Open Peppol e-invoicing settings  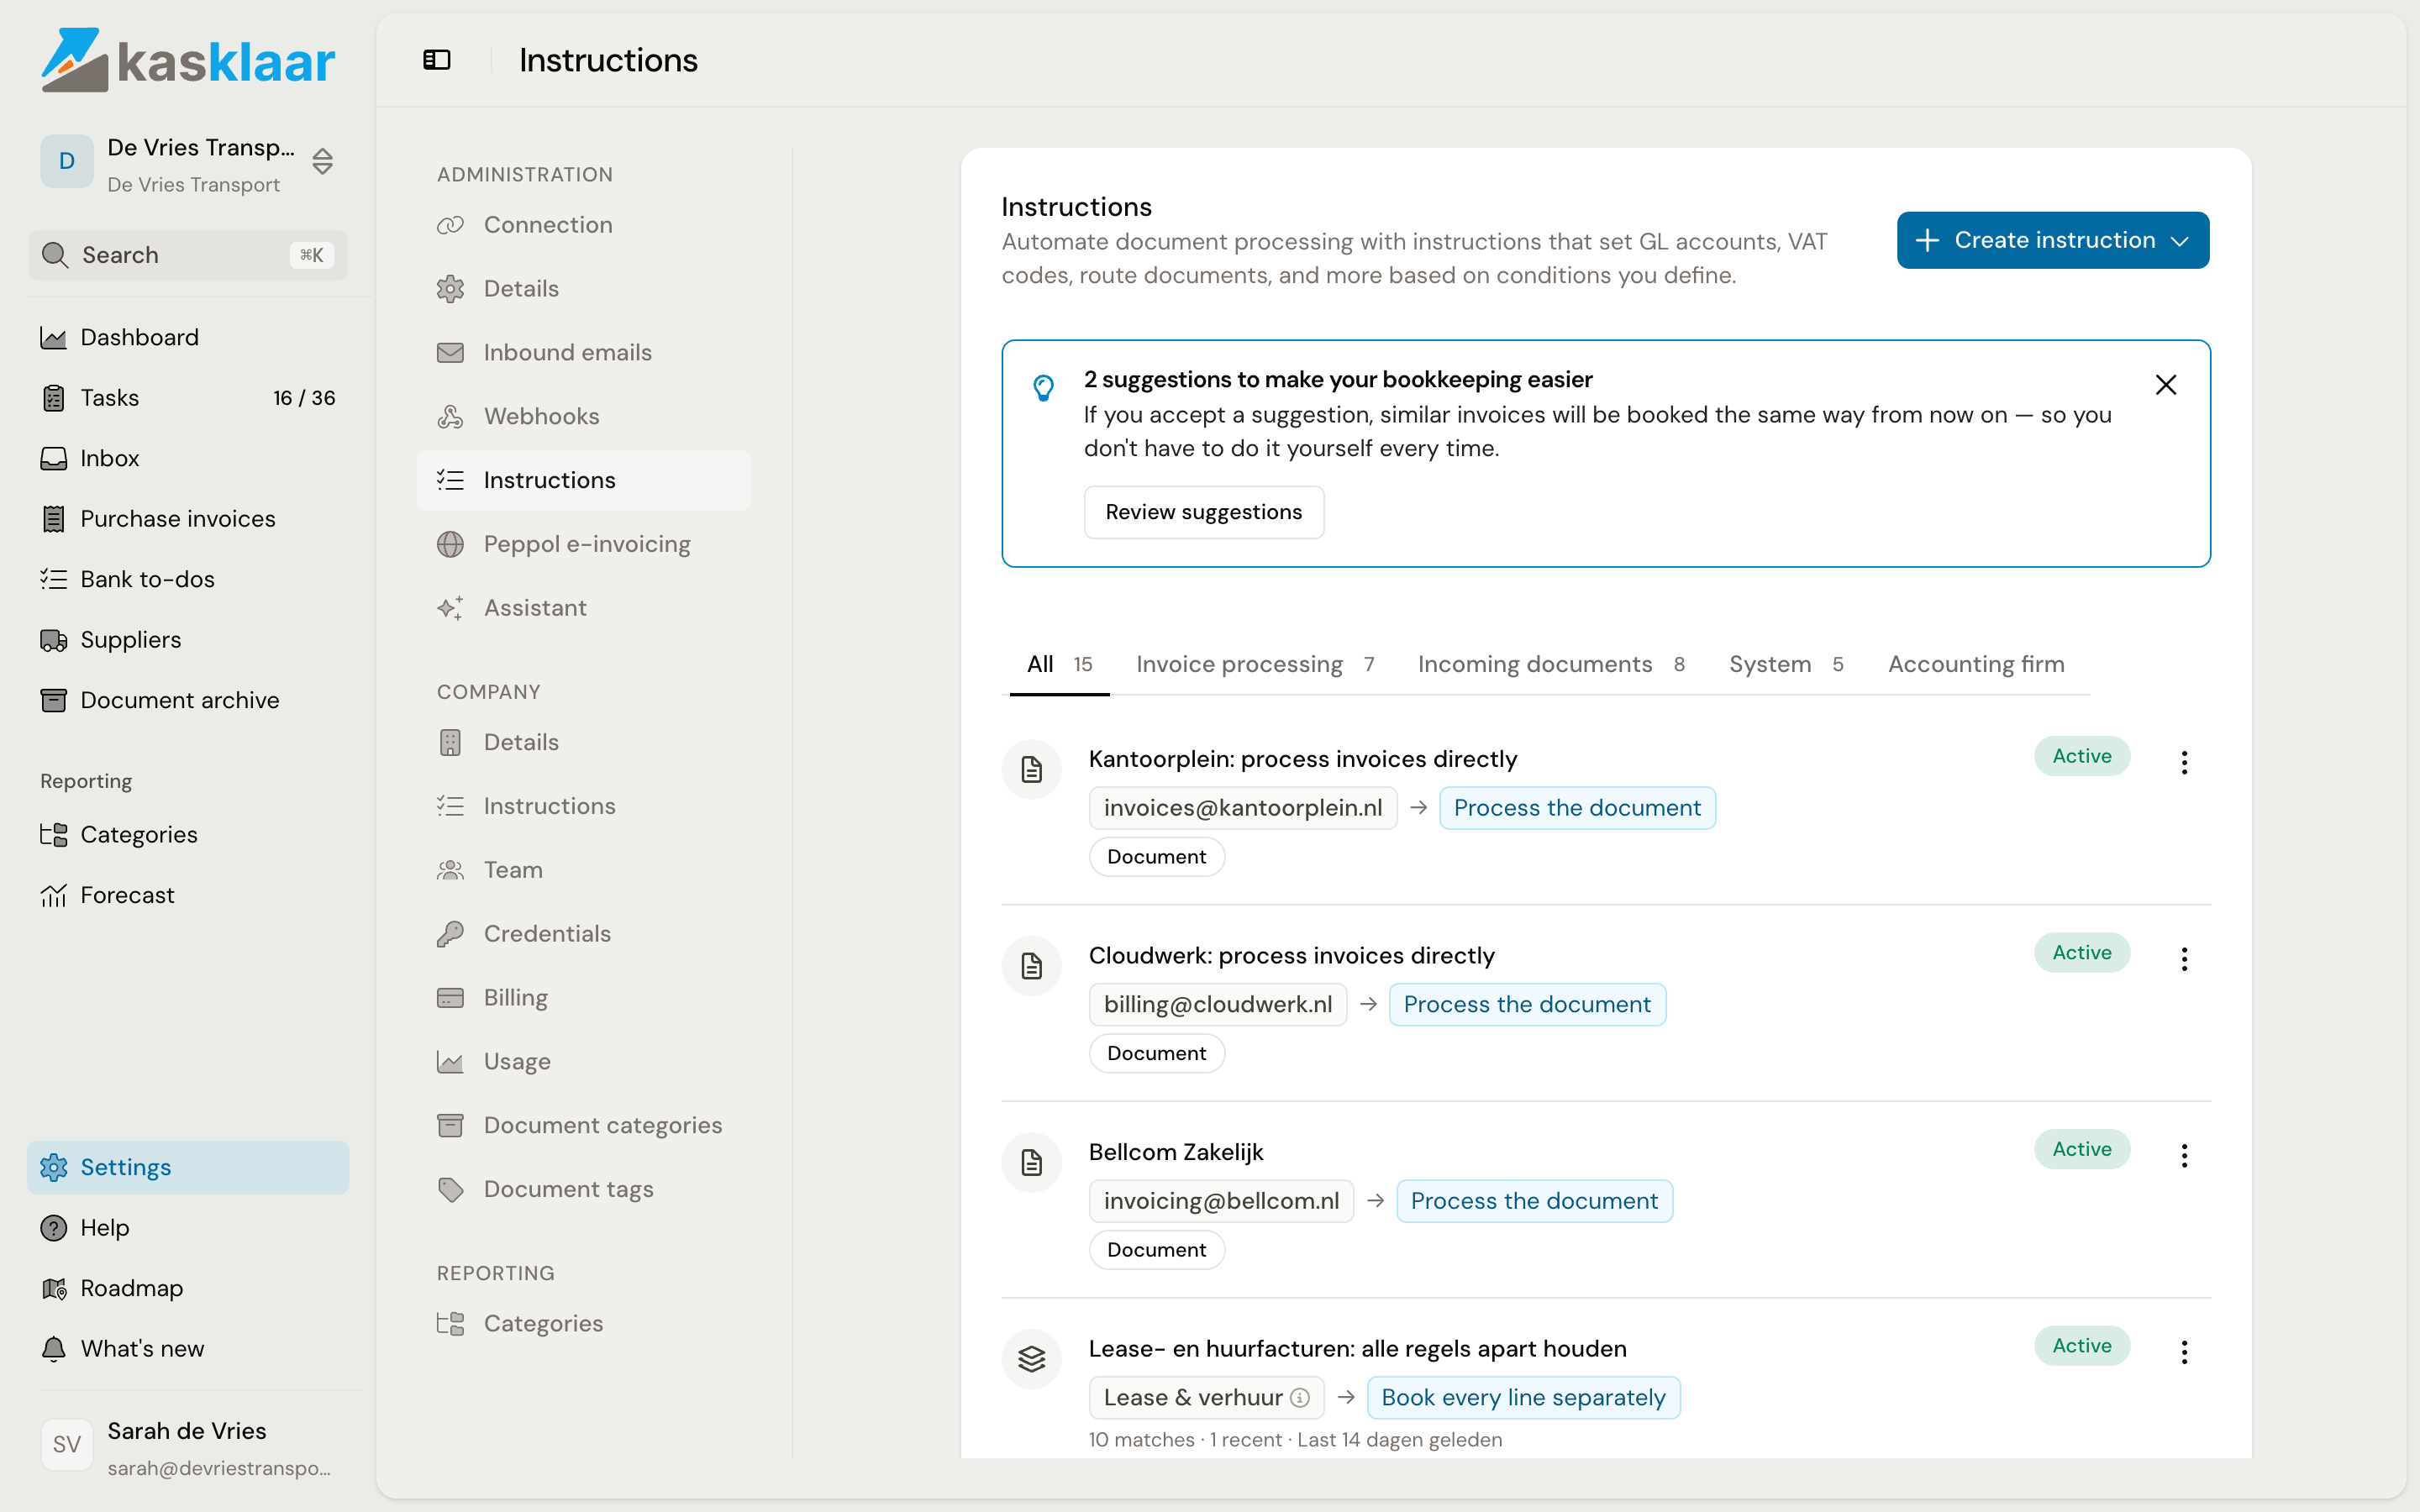(x=584, y=544)
